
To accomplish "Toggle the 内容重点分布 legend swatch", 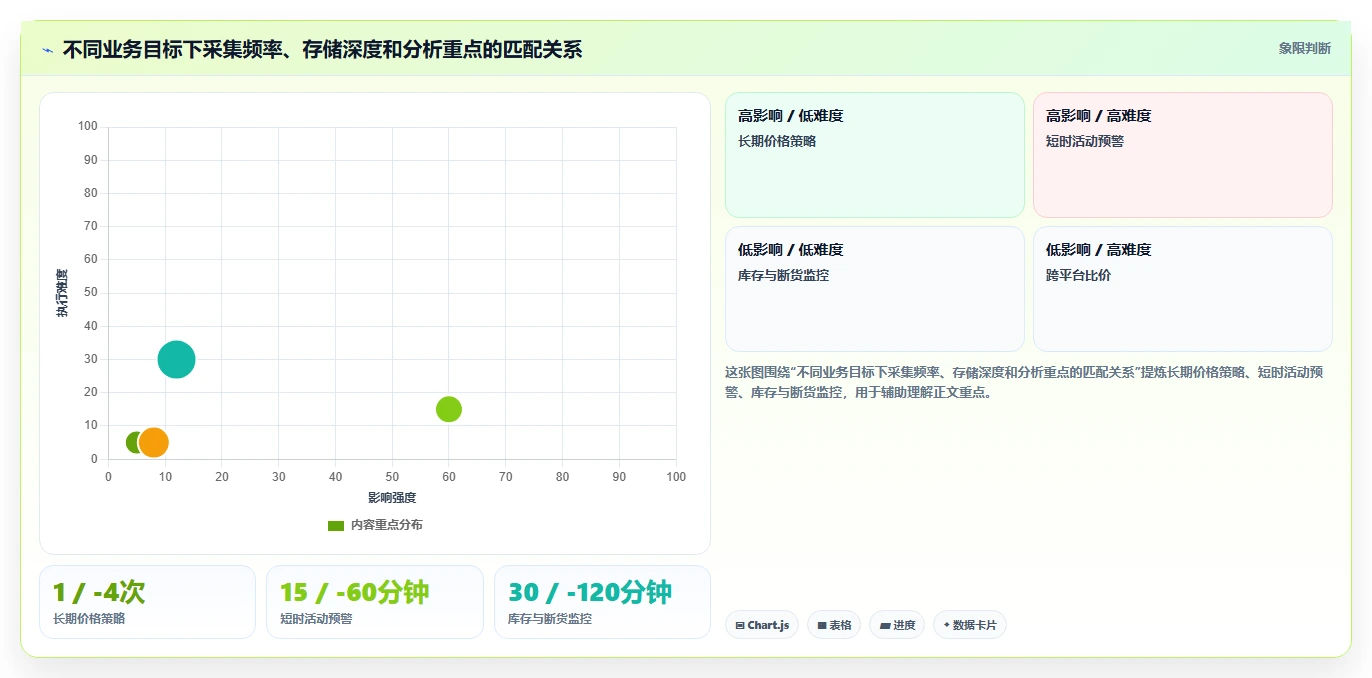I will [x=336, y=525].
